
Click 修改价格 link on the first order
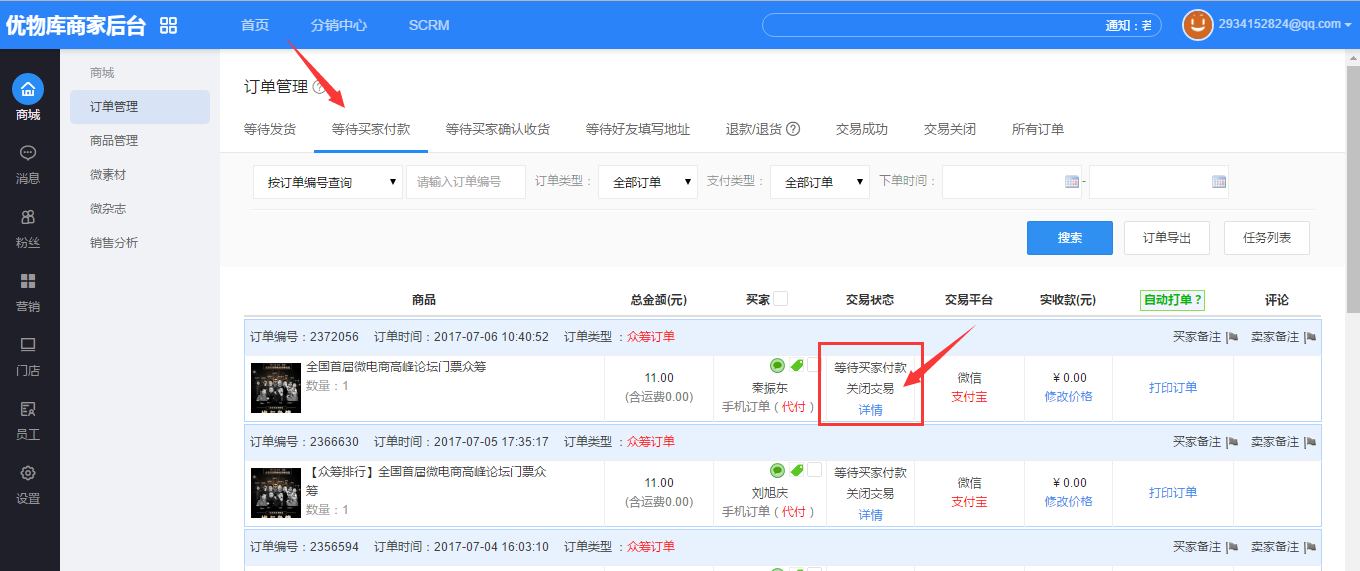[1068, 396]
